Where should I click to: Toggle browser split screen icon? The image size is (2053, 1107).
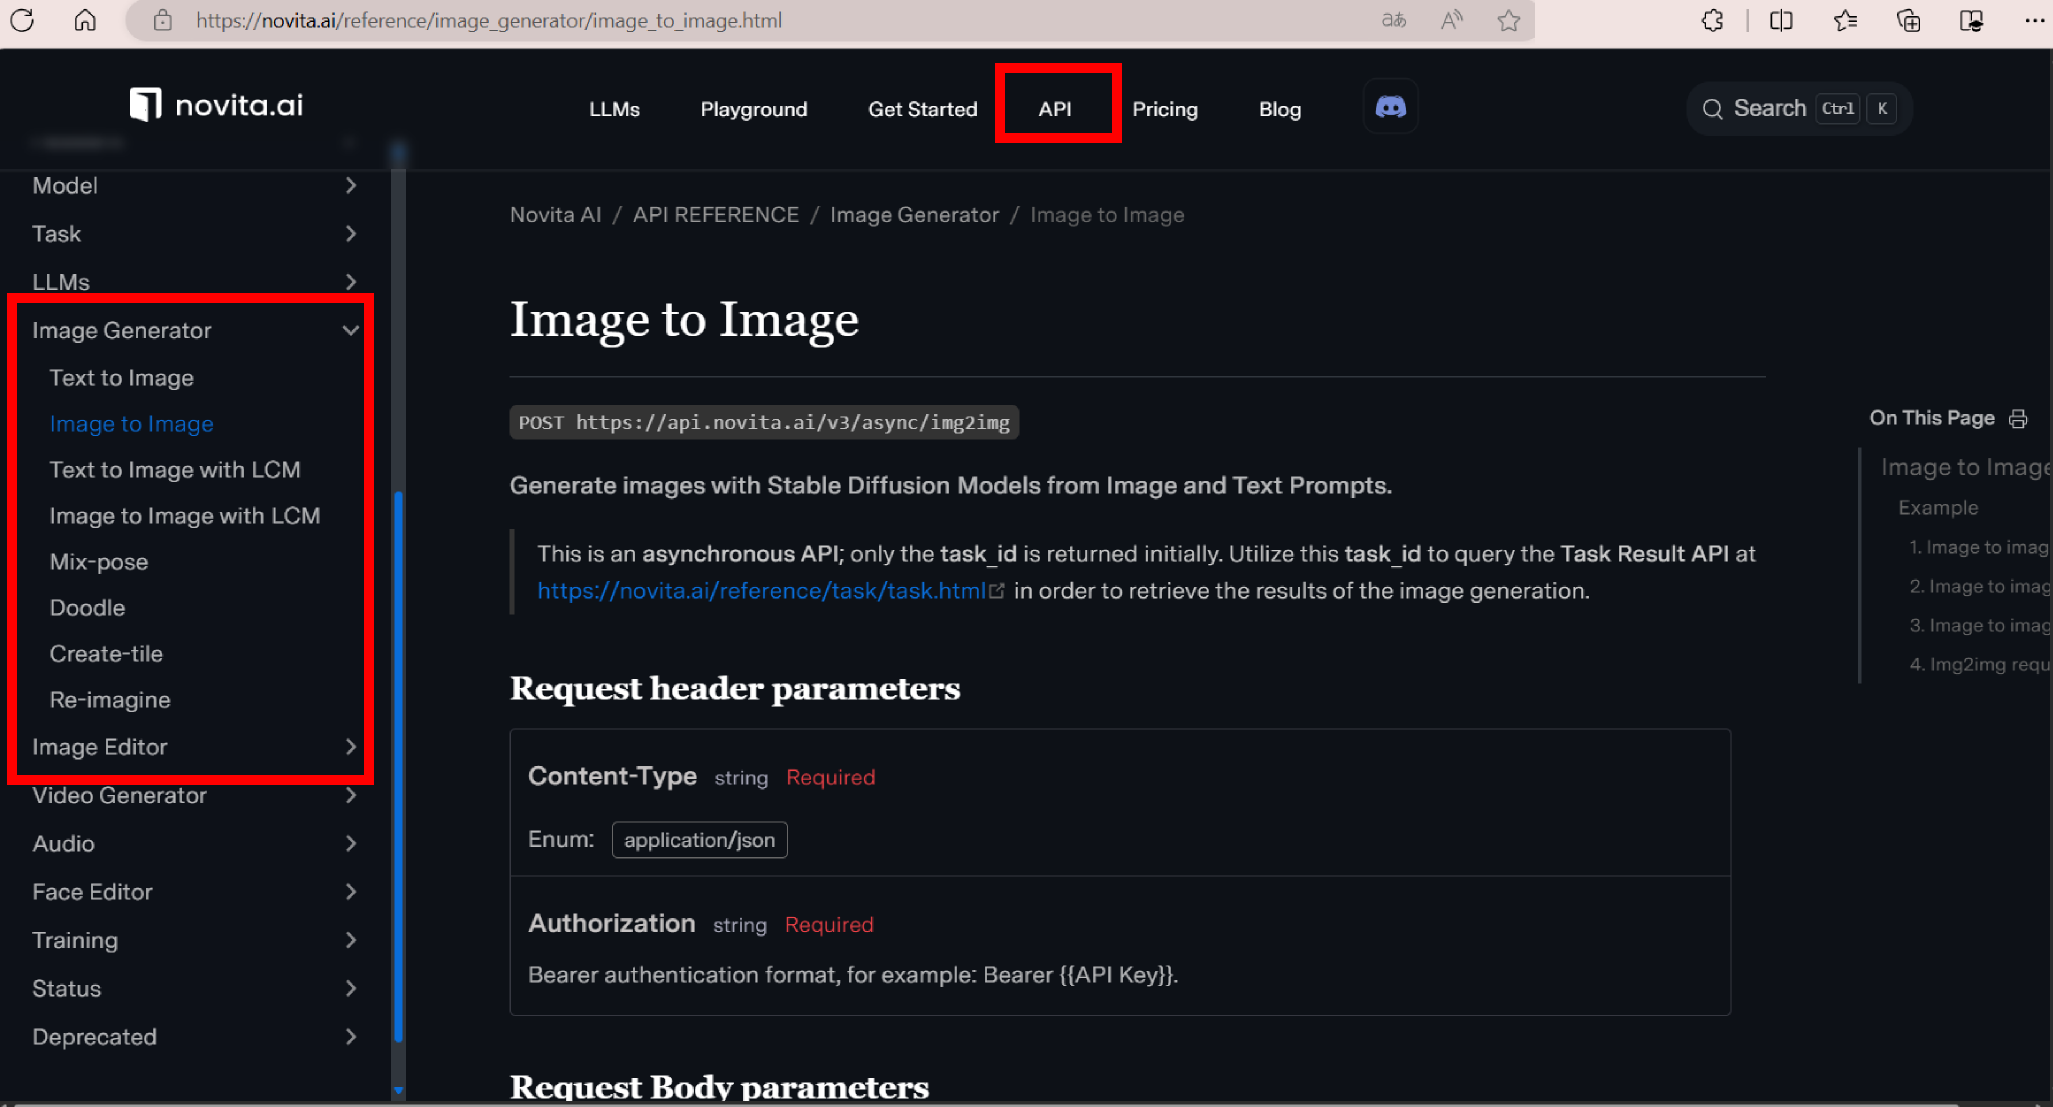tap(1781, 20)
